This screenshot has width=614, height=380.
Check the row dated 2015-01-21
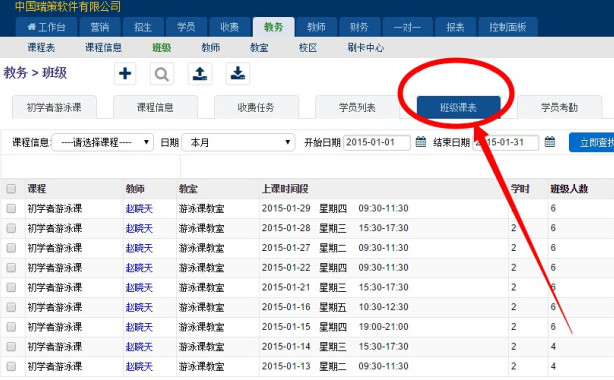11,288
